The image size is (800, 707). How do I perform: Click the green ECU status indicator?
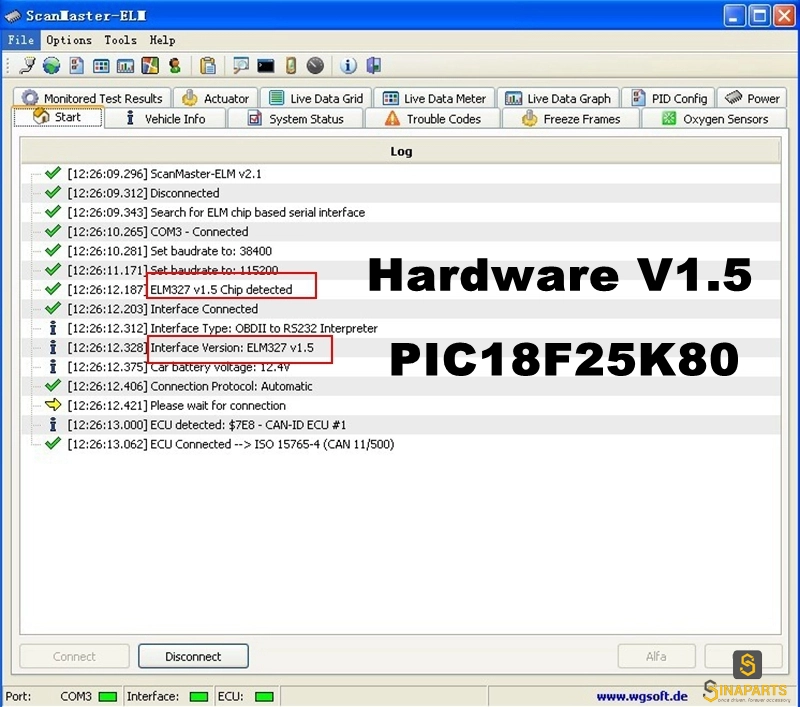coord(264,697)
